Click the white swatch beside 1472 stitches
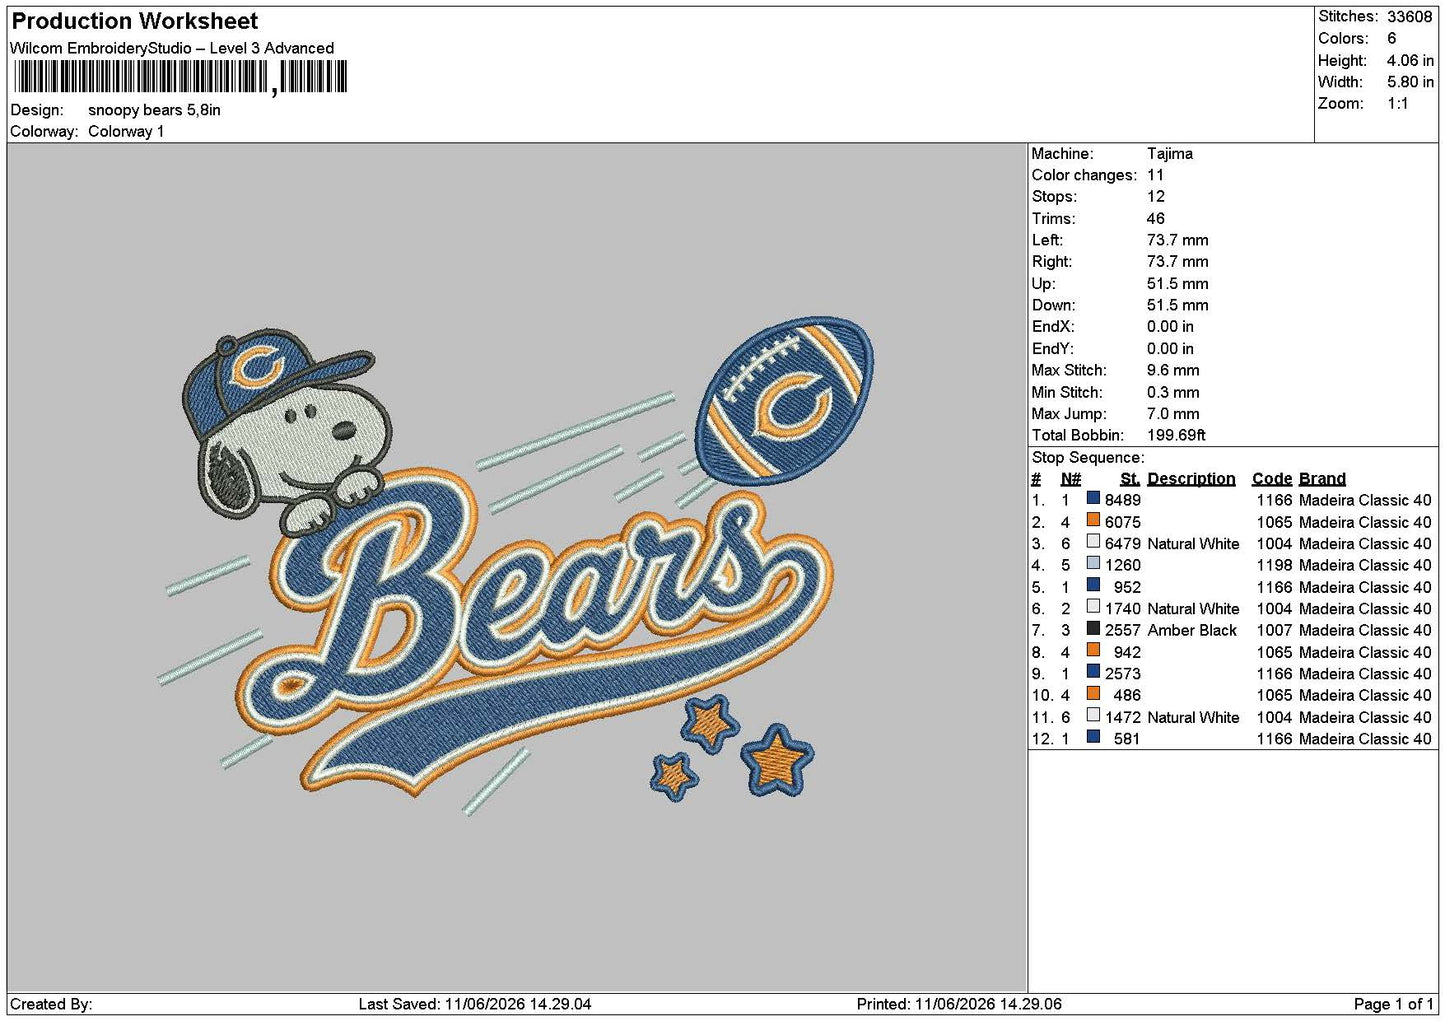 pyautogui.click(x=1093, y=716)
